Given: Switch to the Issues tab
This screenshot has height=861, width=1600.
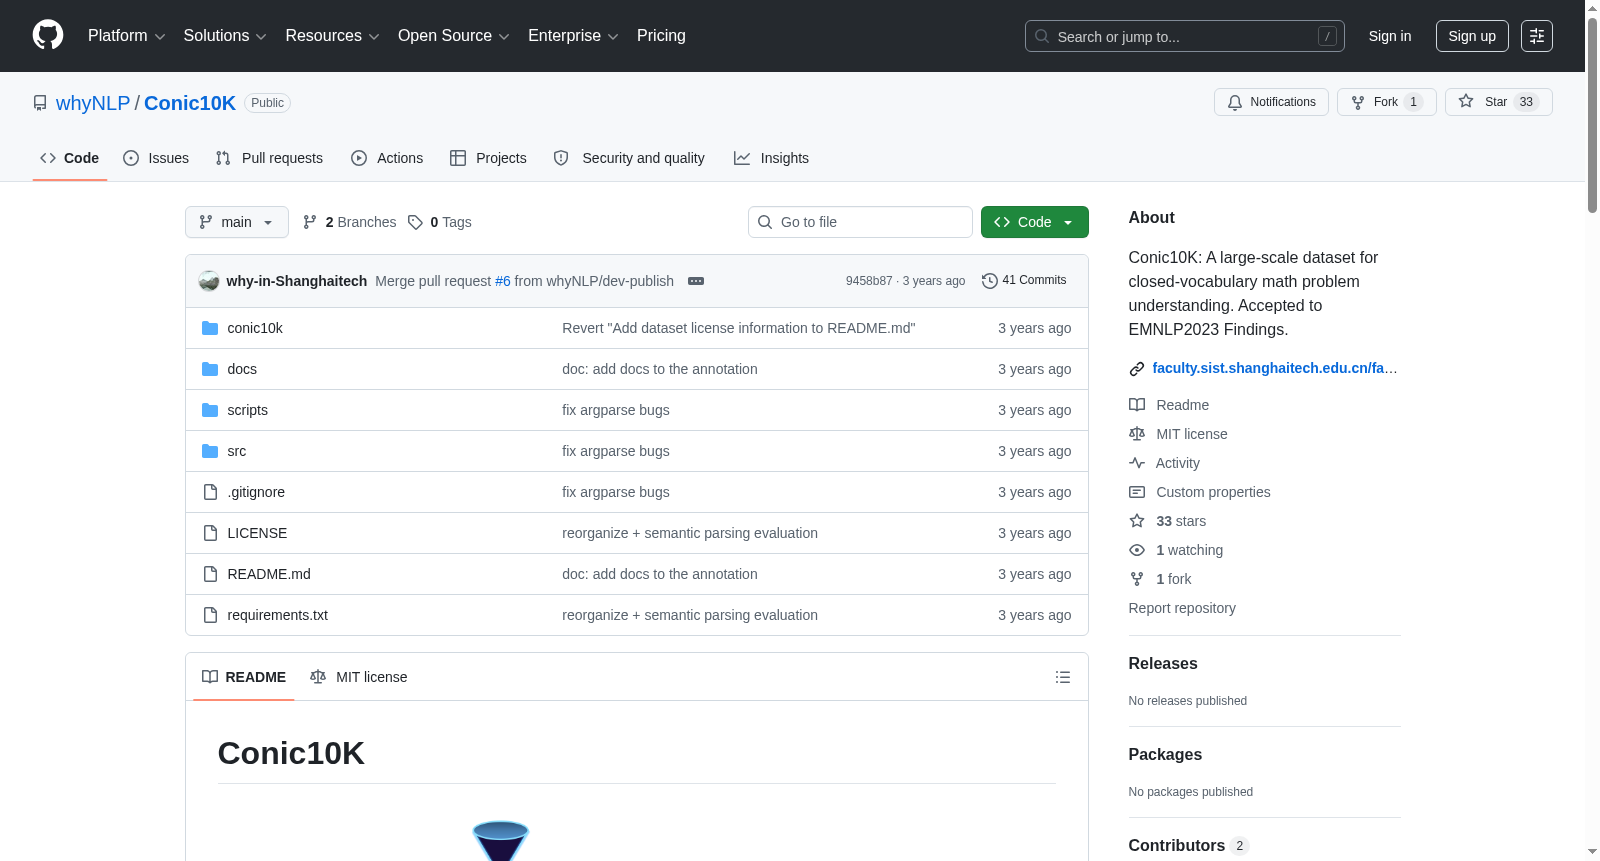Looking at the screenshot, I should [156, 158].
